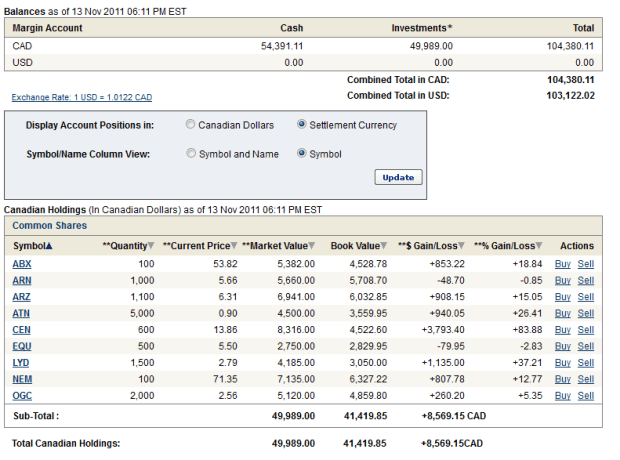Sort holdings by Book Value arrow
This screenshot has width=620, height=460.
tap(384, 246)
